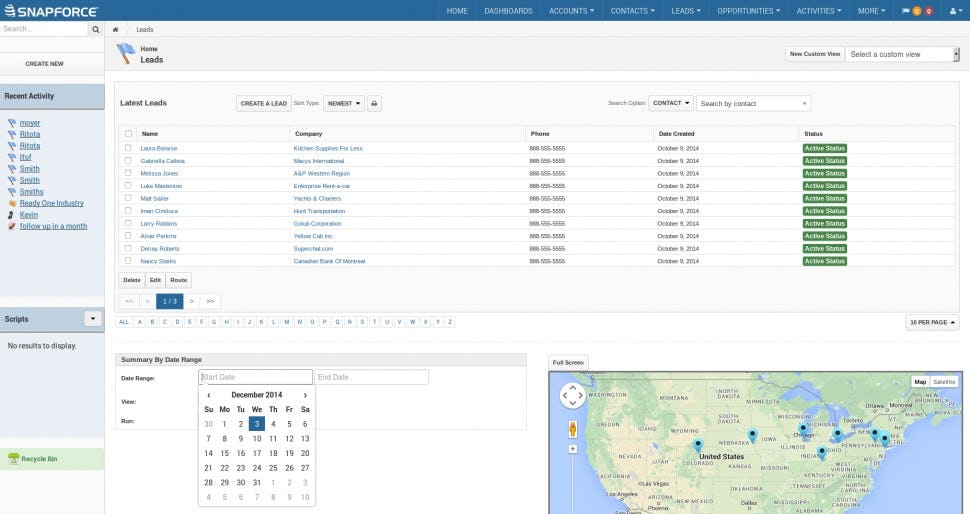Click the Snapforce logo

coord(51,11)
